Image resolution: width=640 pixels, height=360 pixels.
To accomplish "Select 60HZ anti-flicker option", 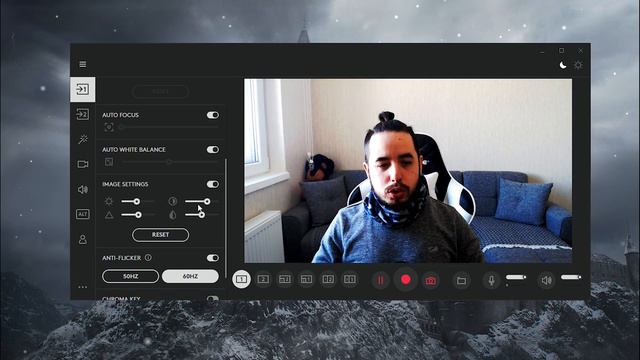I will coord(190,276).
